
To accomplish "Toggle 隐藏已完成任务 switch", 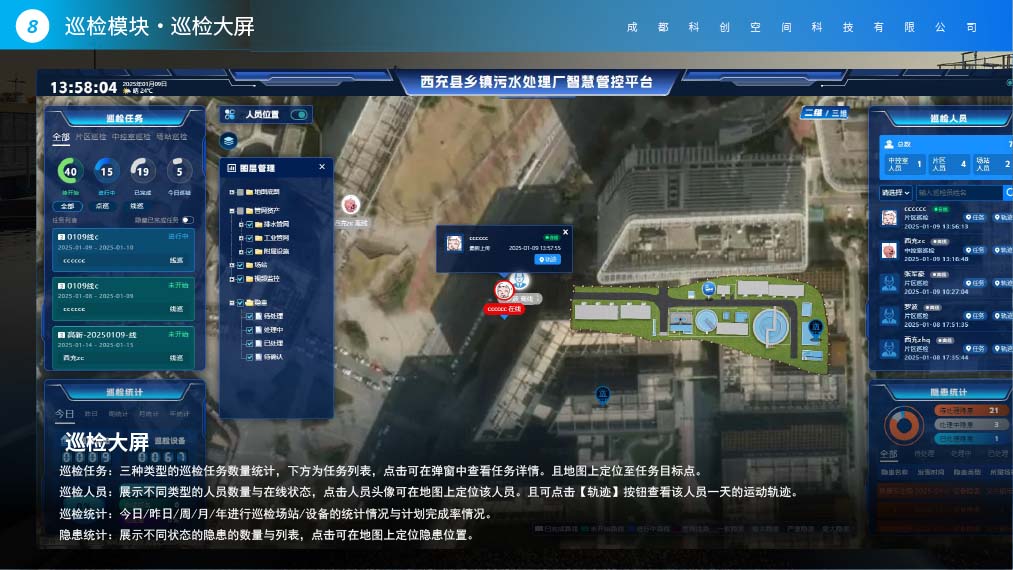I will click(x=186, y=220).
